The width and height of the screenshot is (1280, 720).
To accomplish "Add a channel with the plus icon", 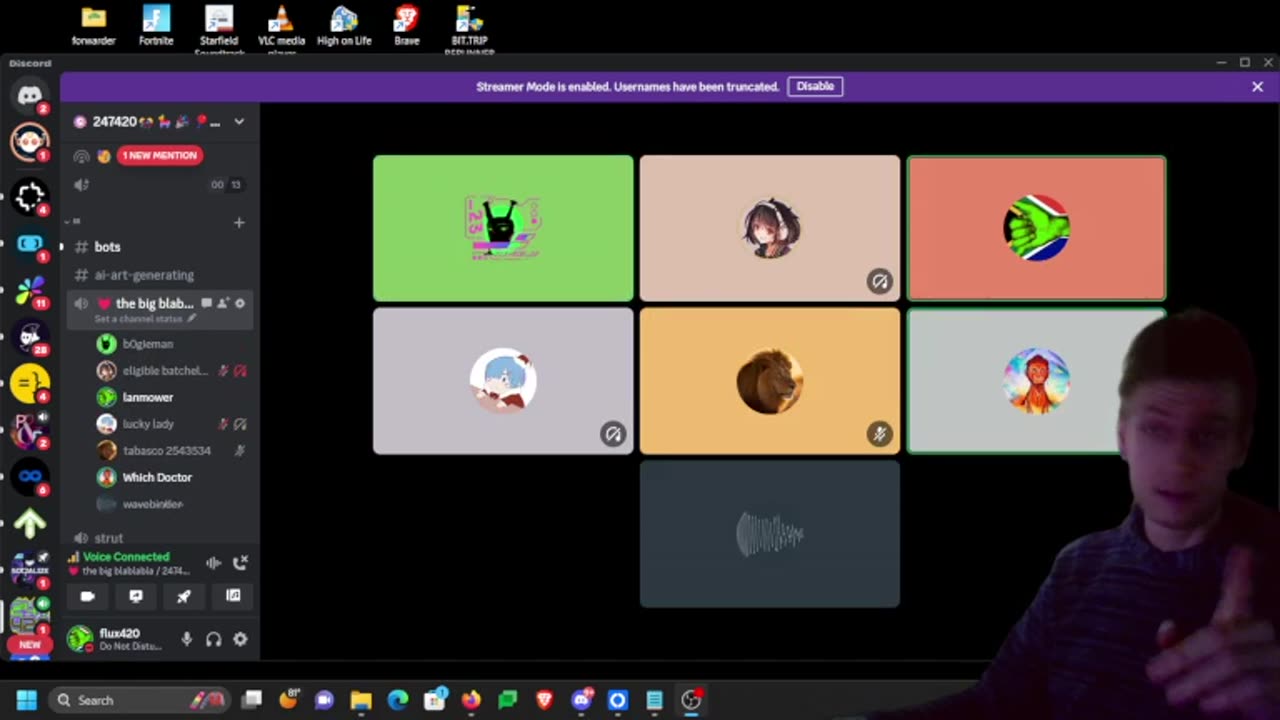I will pos(239,222).
